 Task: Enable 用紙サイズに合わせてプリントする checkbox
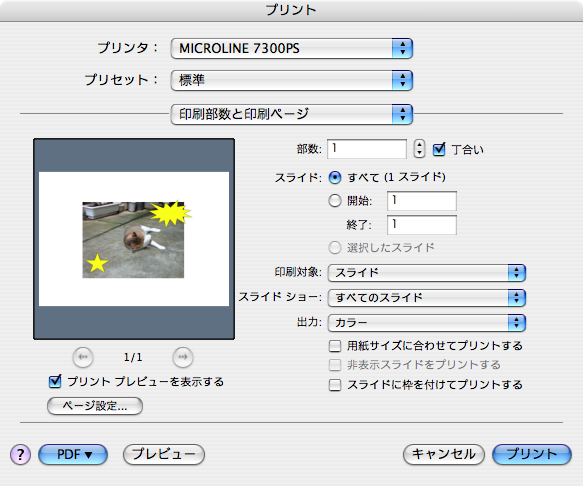click(335, 346)
